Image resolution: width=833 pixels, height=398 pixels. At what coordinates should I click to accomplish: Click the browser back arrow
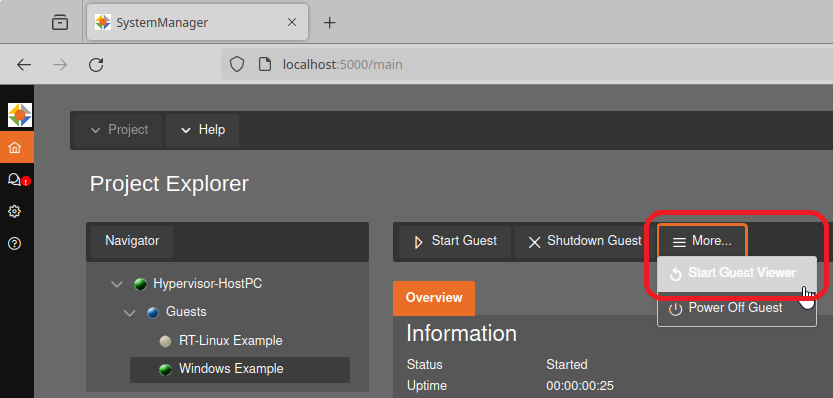pyautogui.click(x=24, y=65)
